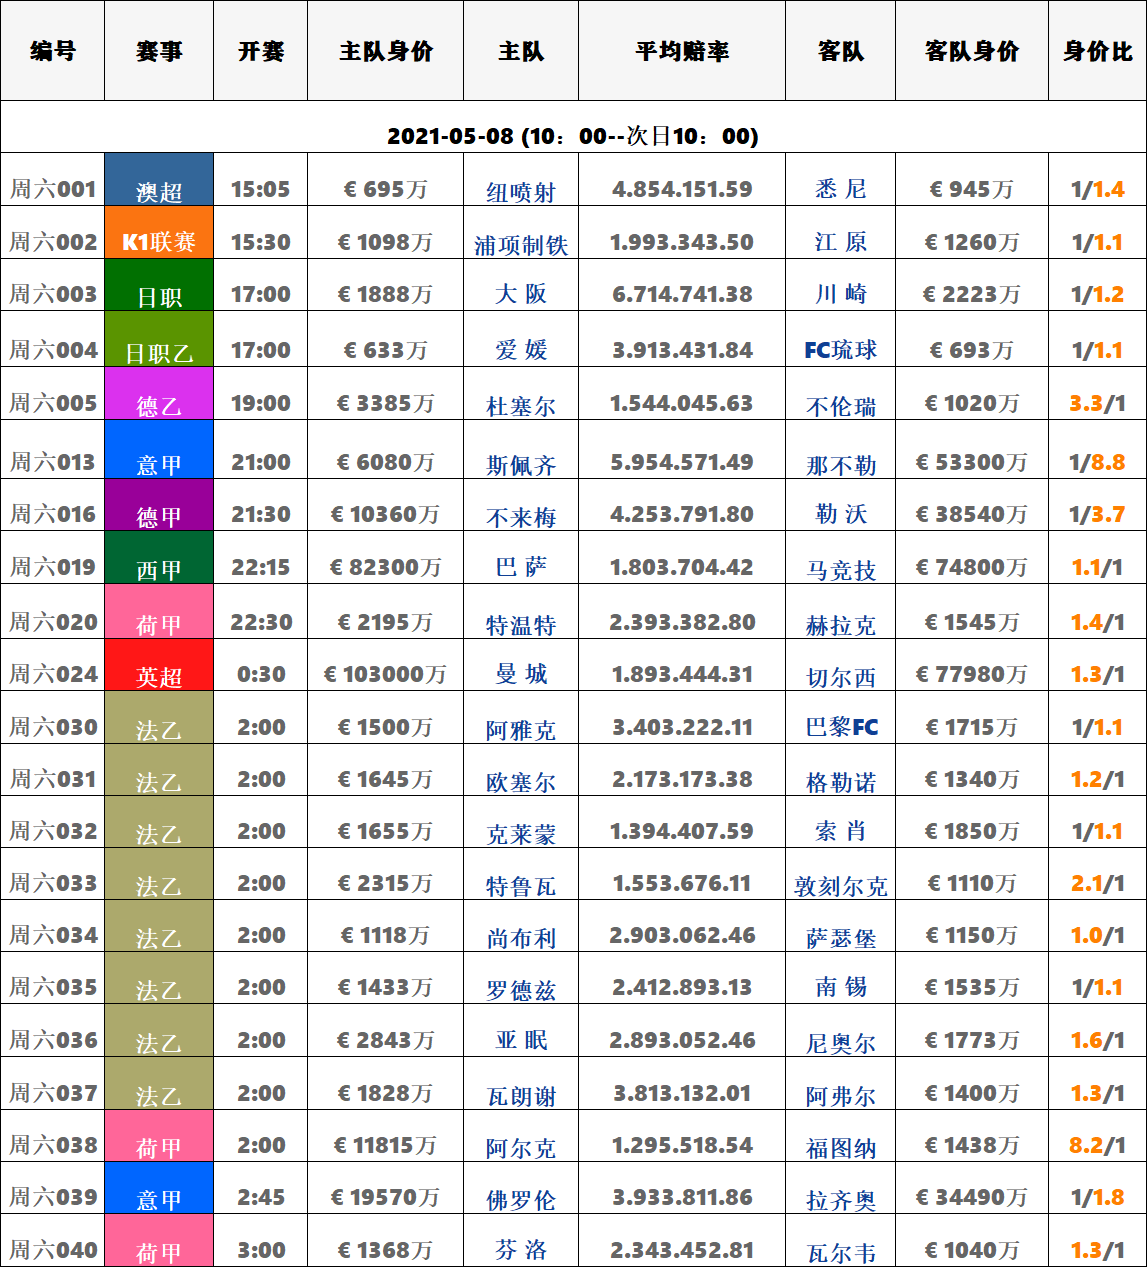Select the 身价比 column header
The width and height of the screenshot is (1147, 1267).
coord(1097,51)
